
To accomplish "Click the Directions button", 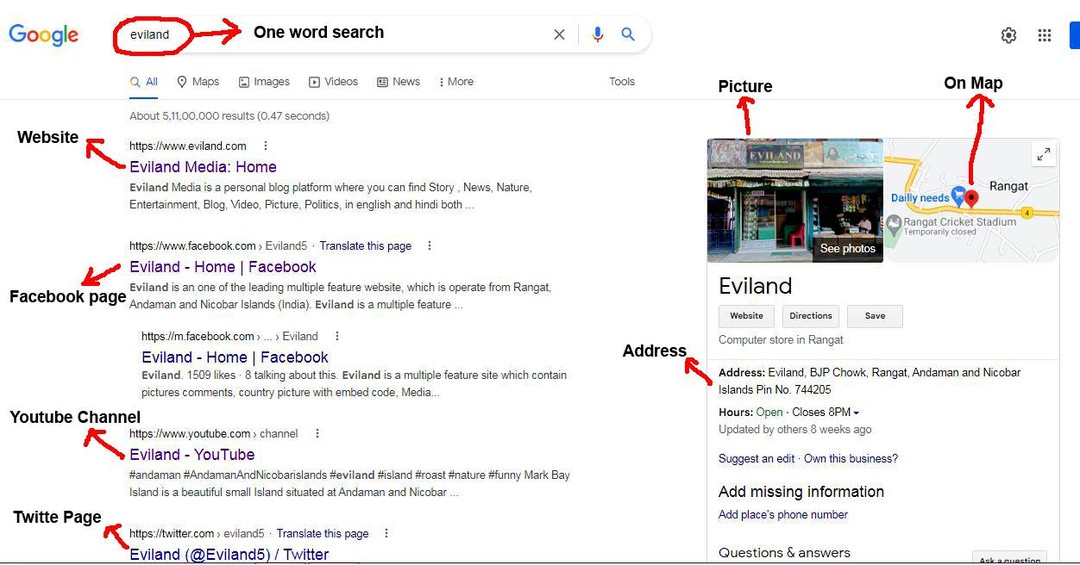I will 811,316.
